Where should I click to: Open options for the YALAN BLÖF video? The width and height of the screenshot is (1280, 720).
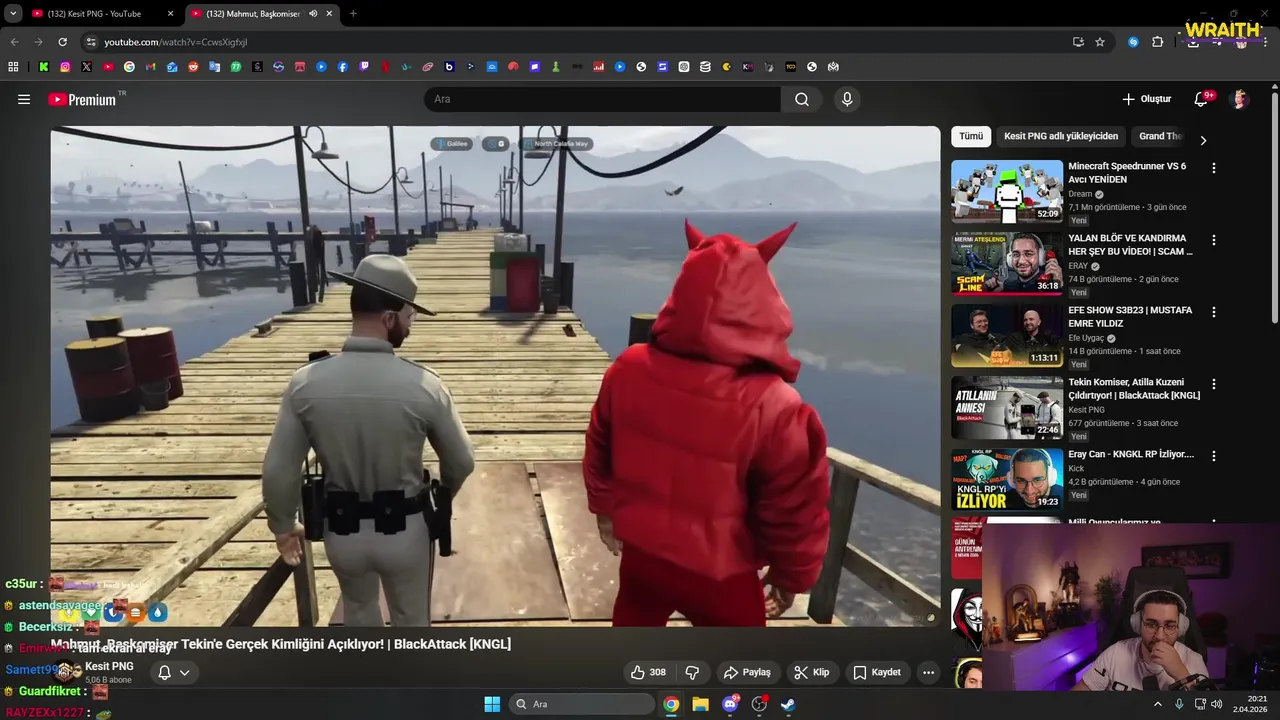1214,240
